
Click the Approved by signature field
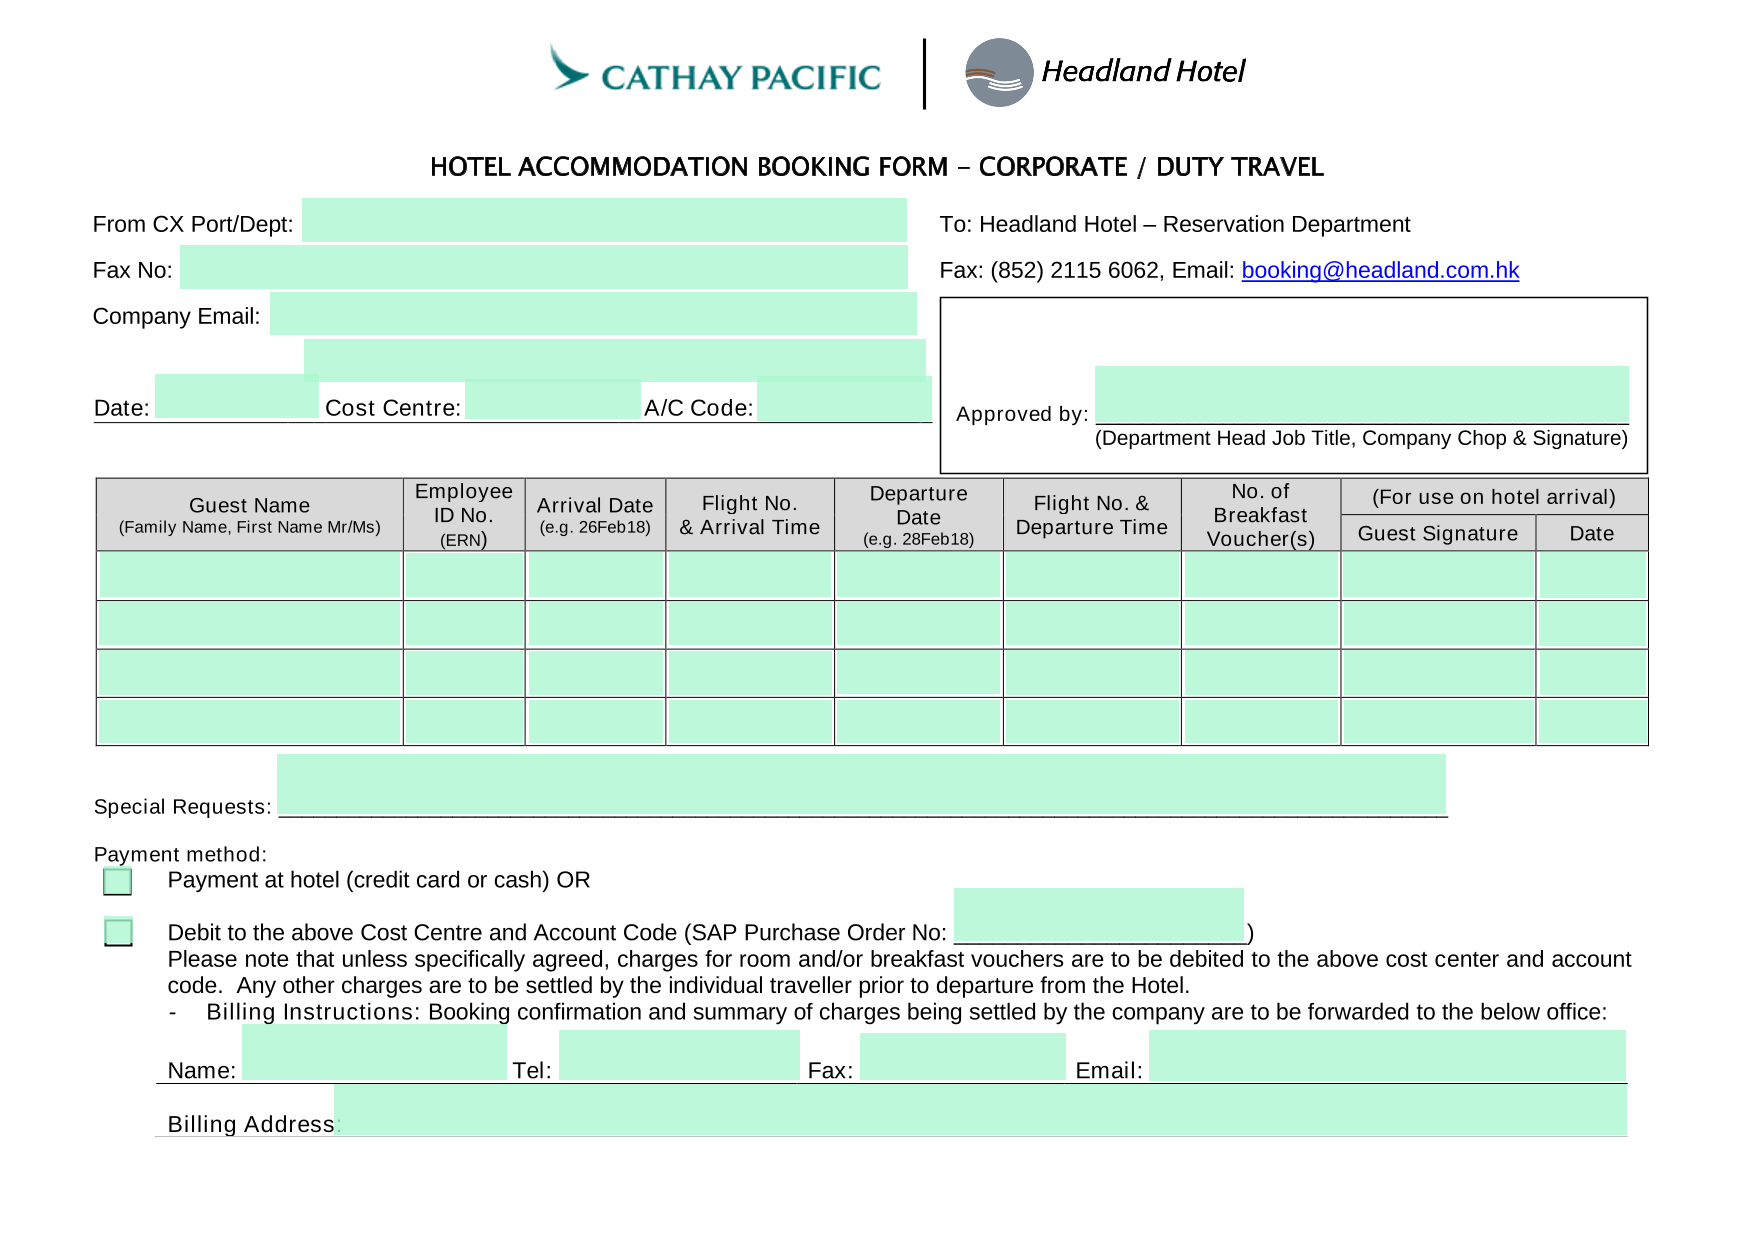pyautogui.click(x=1362, y=394)
